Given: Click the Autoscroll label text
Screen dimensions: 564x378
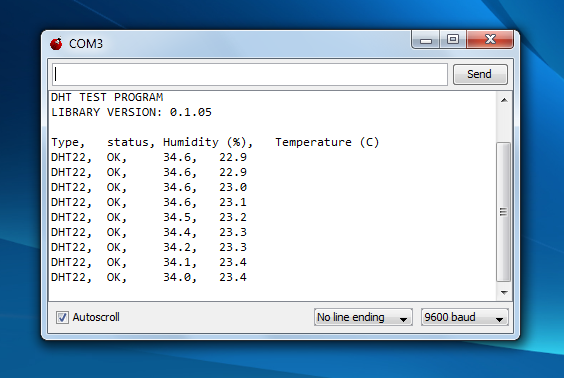Looking at the screenshot, I should [96, 317].
